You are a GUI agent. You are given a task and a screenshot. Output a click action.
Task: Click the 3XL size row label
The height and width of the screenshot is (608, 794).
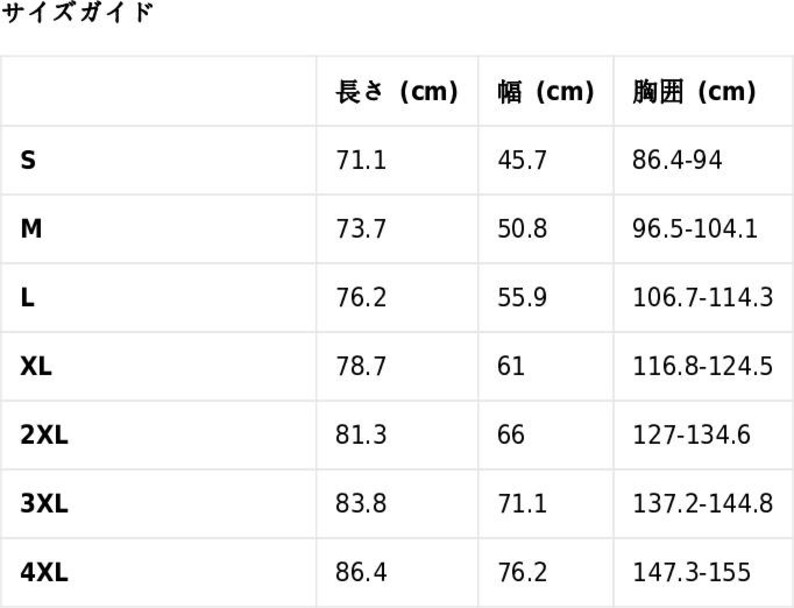[44, 504]
